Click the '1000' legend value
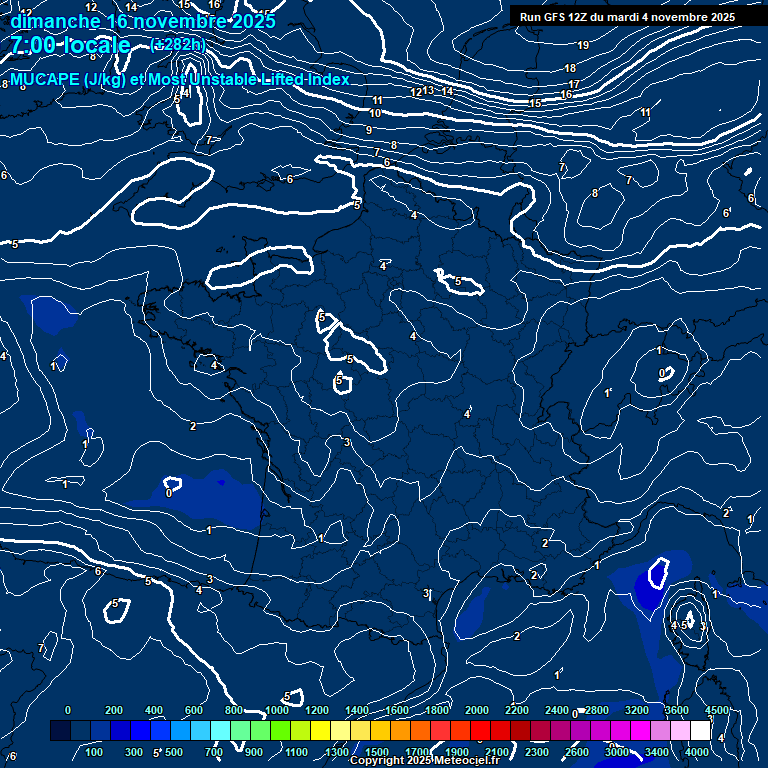This screenshot has height=768, width=768. point(277,710)
